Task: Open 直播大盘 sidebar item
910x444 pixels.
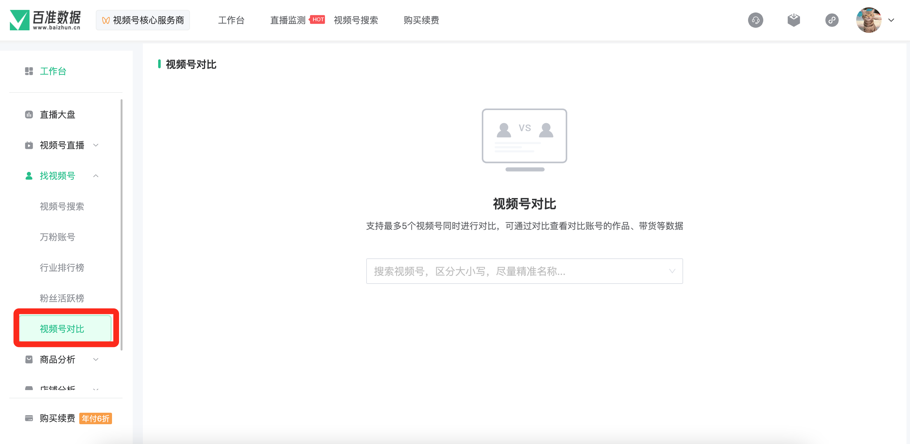Action: (57, 115)
